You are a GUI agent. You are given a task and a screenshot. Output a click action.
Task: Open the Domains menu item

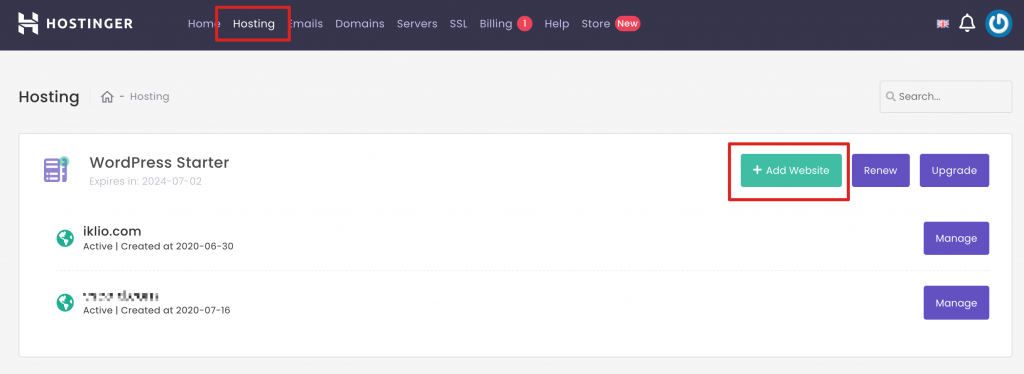click(360, 23)
